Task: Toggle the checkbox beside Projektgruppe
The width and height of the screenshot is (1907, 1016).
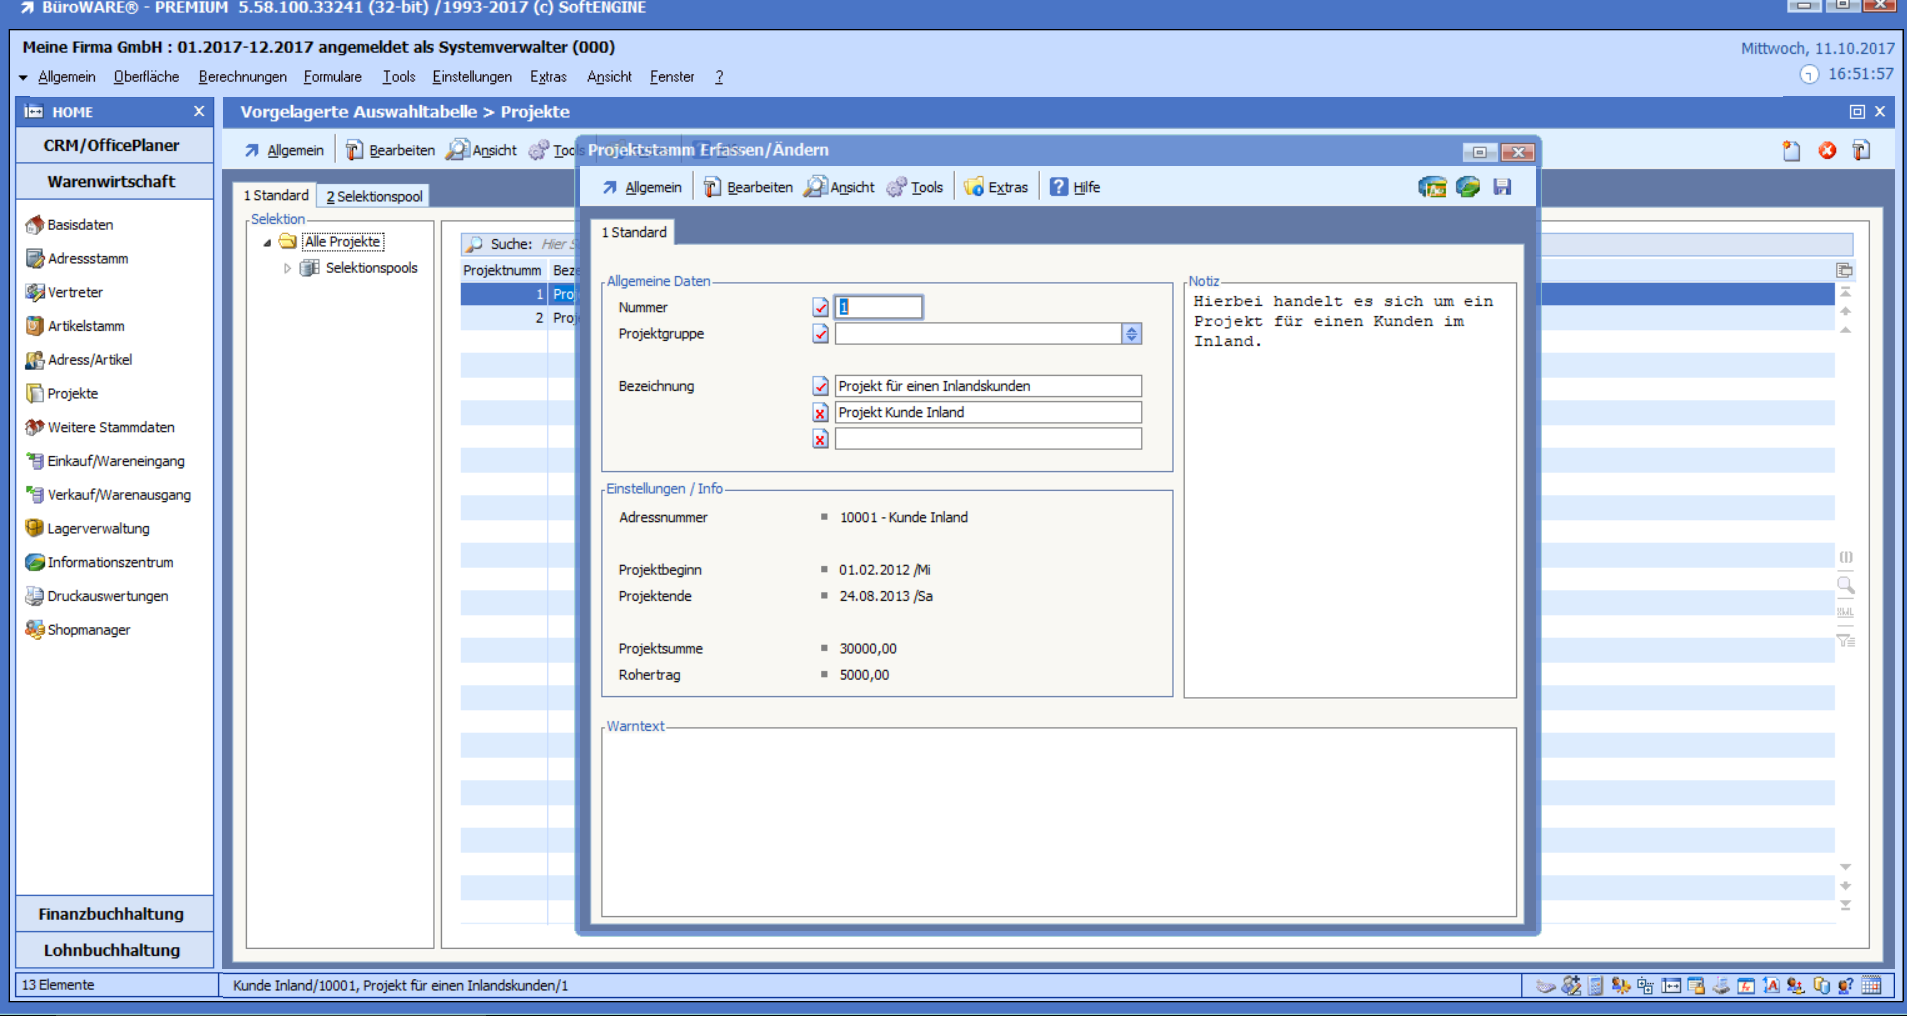Action: point(820,334)
